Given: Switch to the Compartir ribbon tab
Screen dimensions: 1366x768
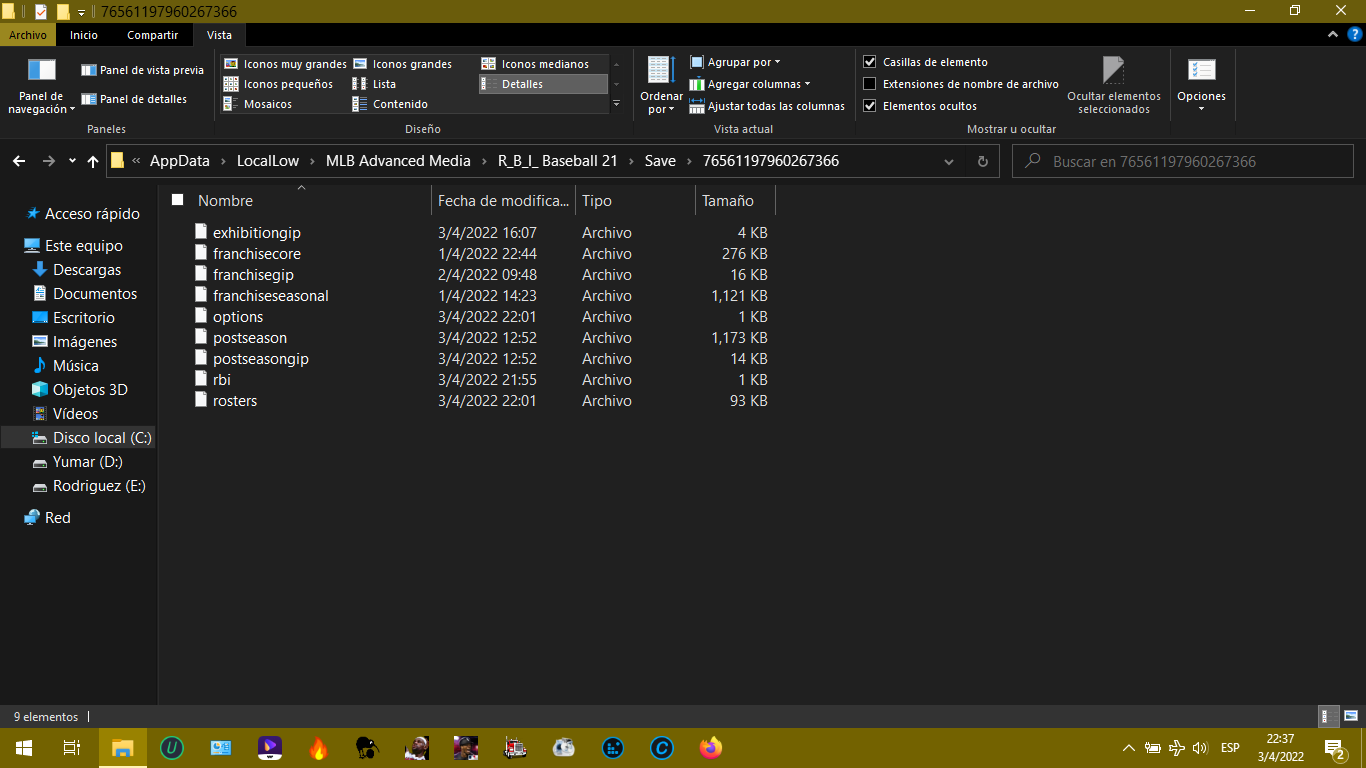Looking at the screenshot, I should [x=153, y=35].
